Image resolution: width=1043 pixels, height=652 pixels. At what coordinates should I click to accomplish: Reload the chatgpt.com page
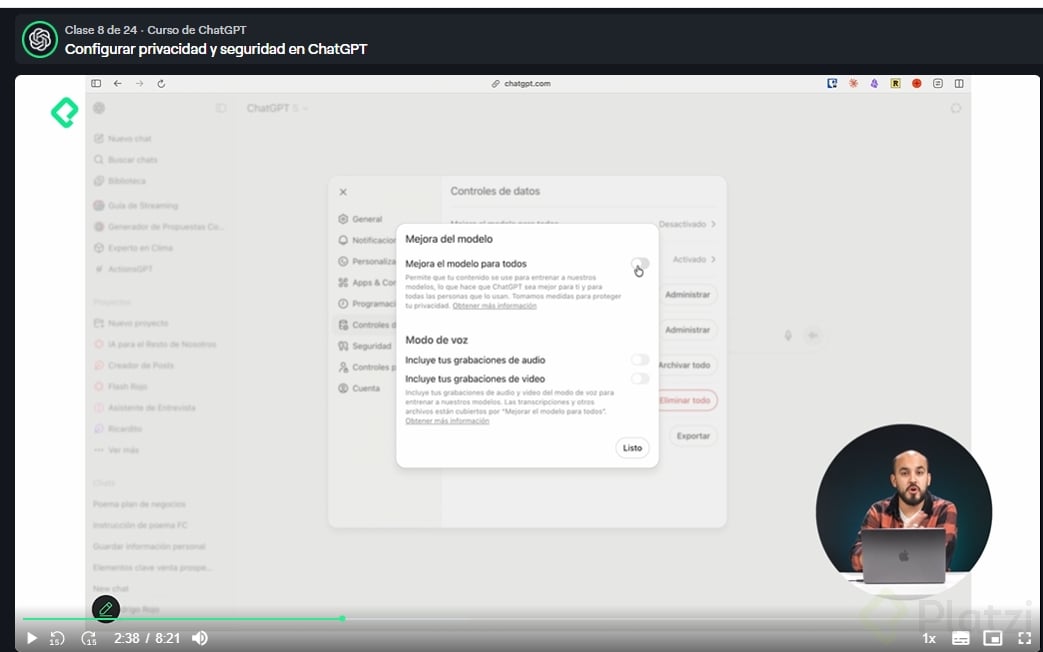[x=161, y=83]
